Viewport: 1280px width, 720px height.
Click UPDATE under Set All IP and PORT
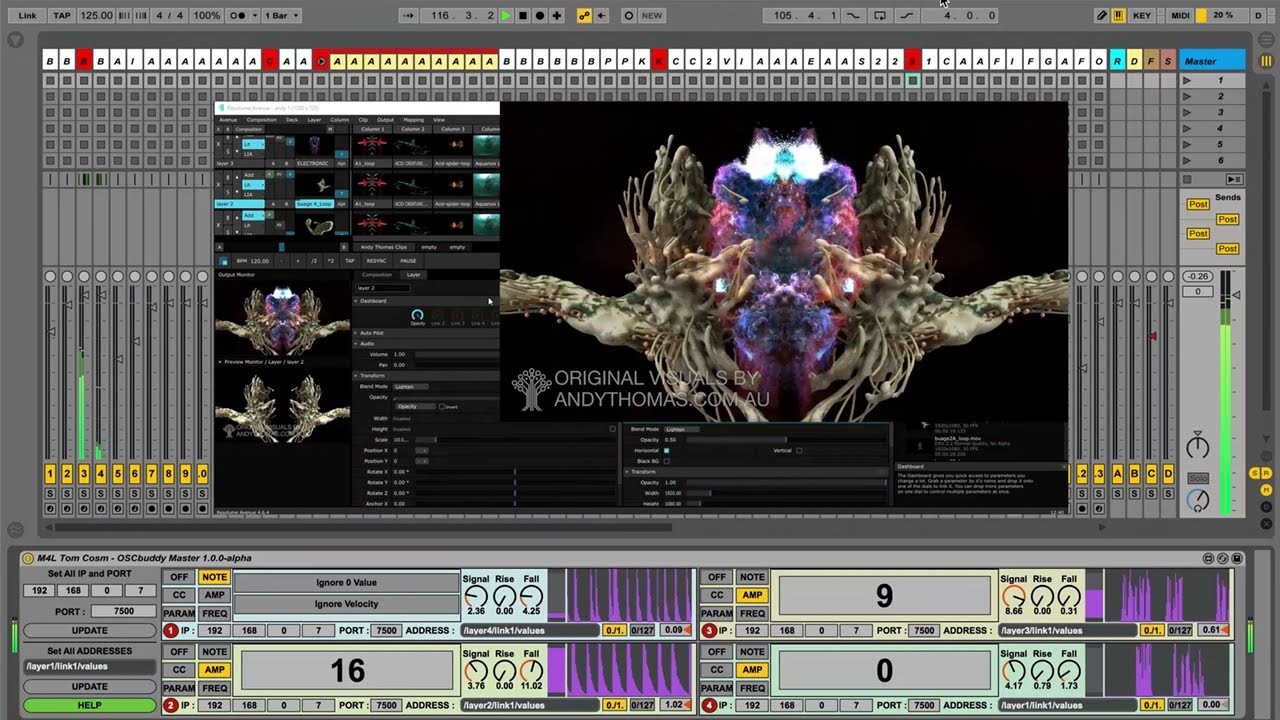click(x=89, y=631)
